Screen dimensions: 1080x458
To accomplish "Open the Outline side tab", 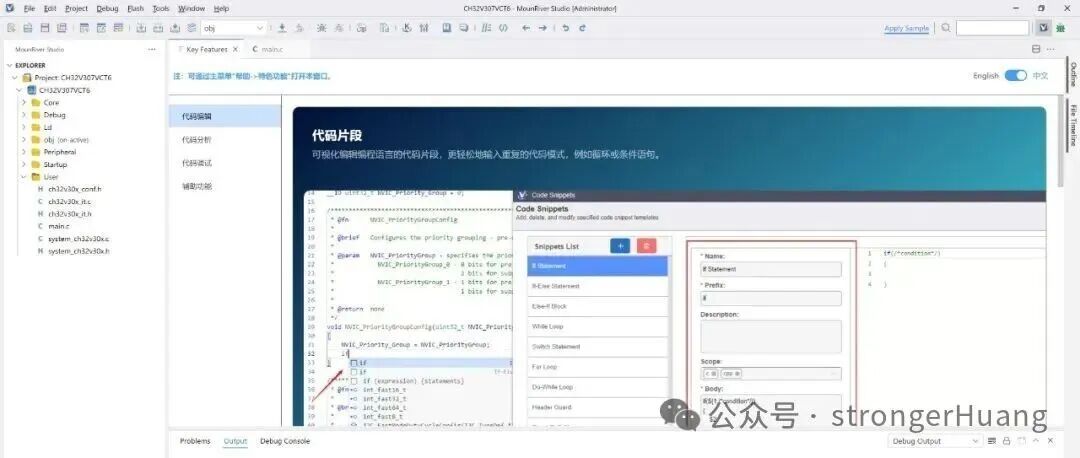I will point(1072,75).
